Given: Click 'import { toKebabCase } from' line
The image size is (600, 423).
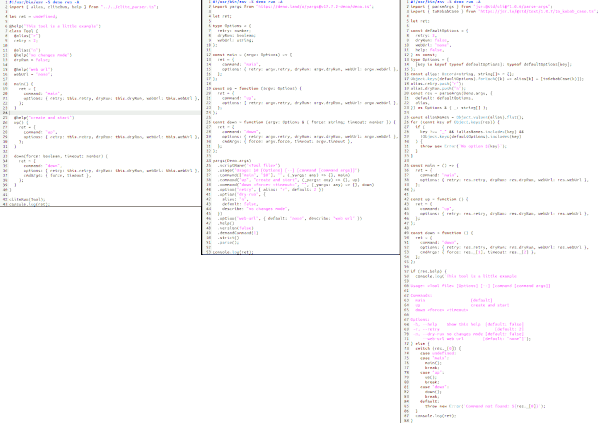Looking at the screenshot, I should click(504, 11).
